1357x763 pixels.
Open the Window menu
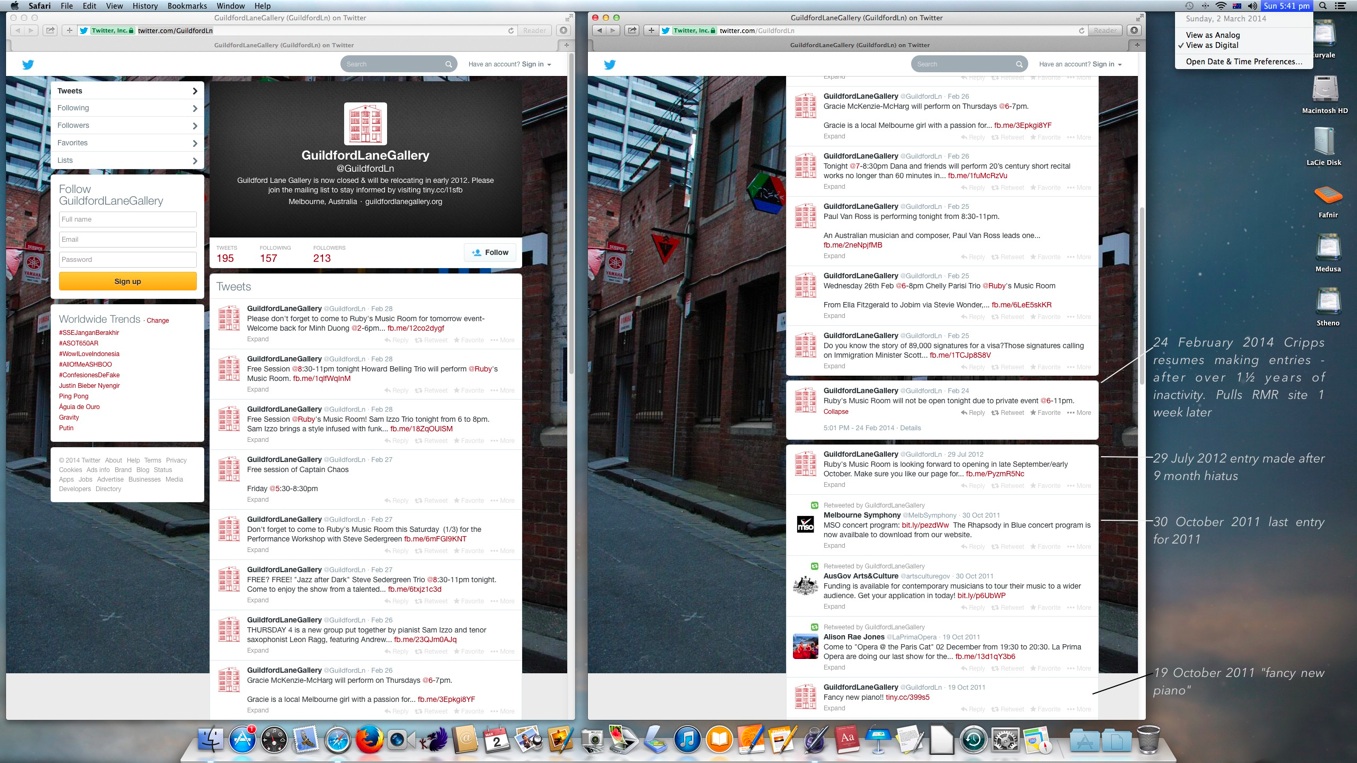(x=231, y=6)
